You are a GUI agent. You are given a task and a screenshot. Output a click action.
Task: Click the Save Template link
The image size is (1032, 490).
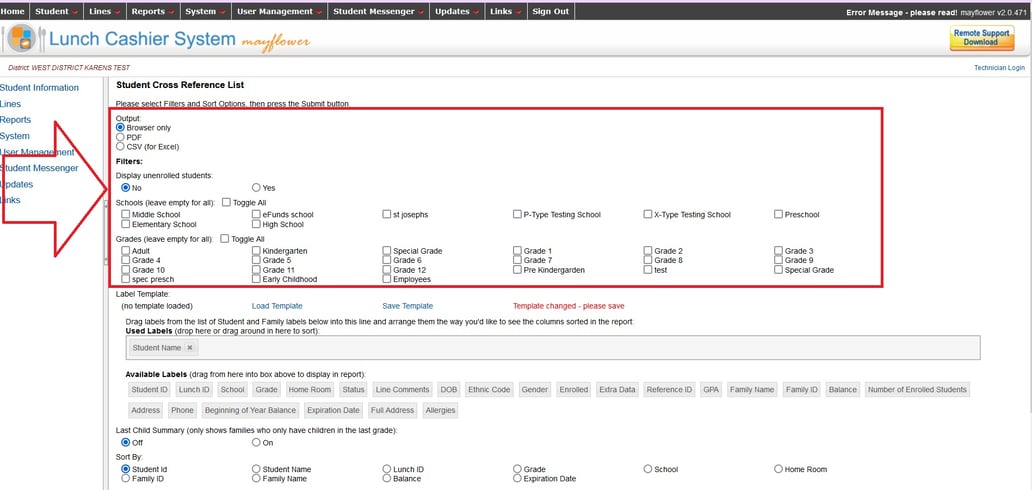407,306
